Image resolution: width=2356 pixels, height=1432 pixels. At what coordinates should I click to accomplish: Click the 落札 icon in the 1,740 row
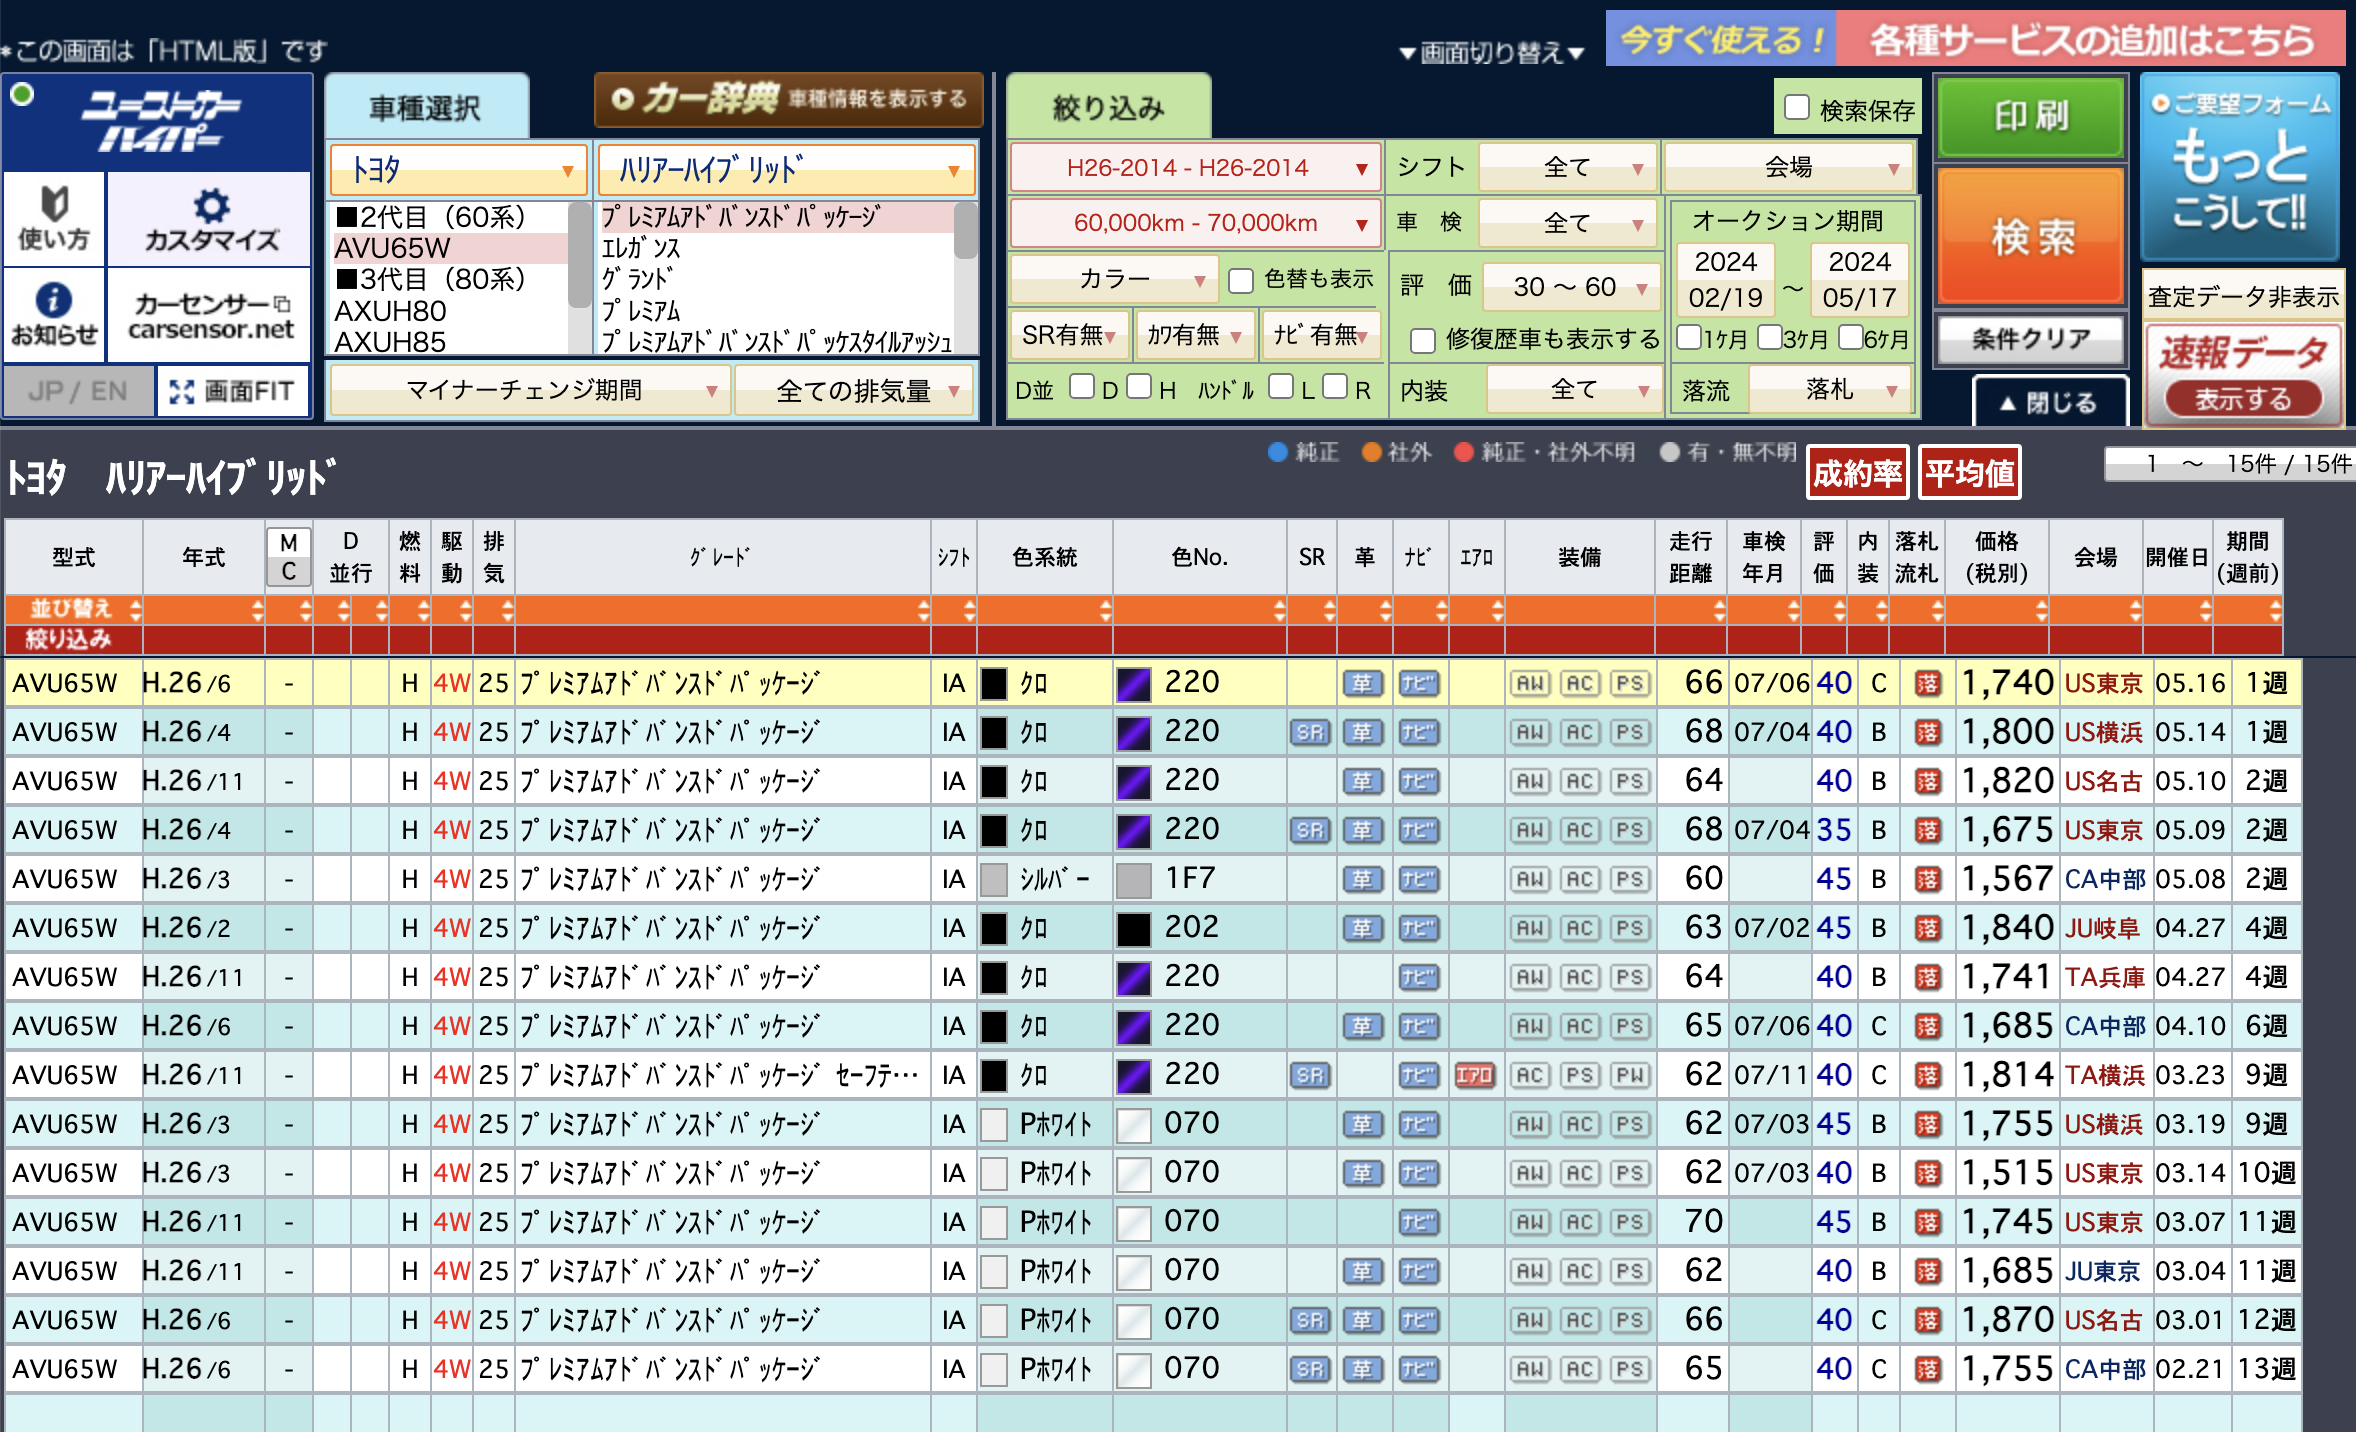tap(1926, 683)
